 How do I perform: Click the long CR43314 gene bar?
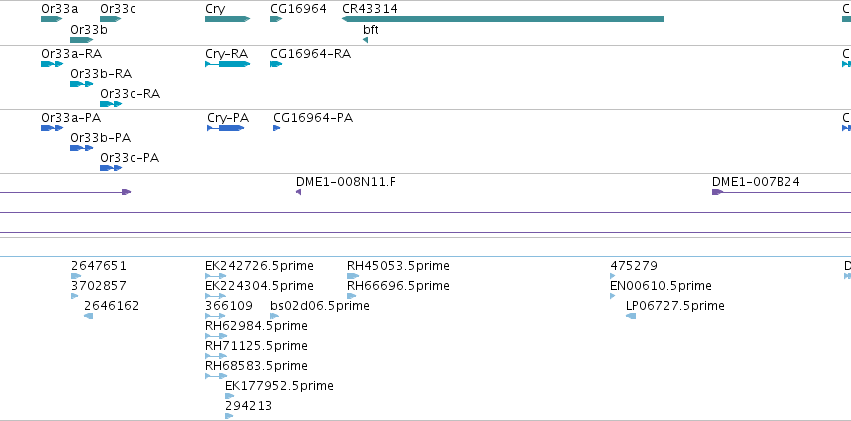click(x=503, y=19)
